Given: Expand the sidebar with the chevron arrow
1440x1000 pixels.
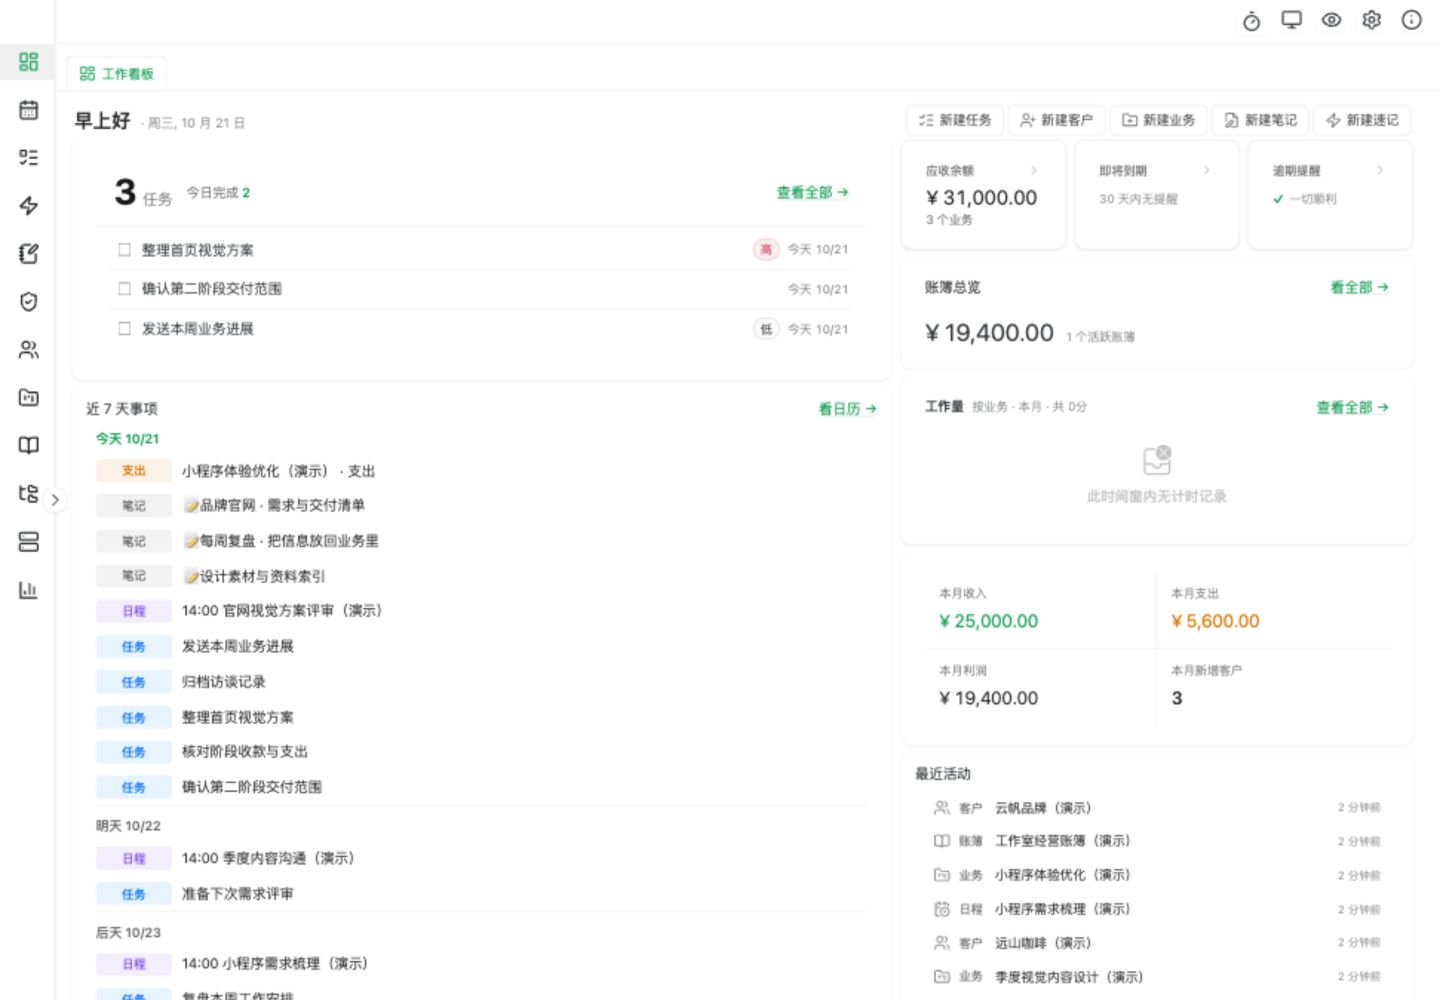Looking at the screenshot, I should 55,499.
